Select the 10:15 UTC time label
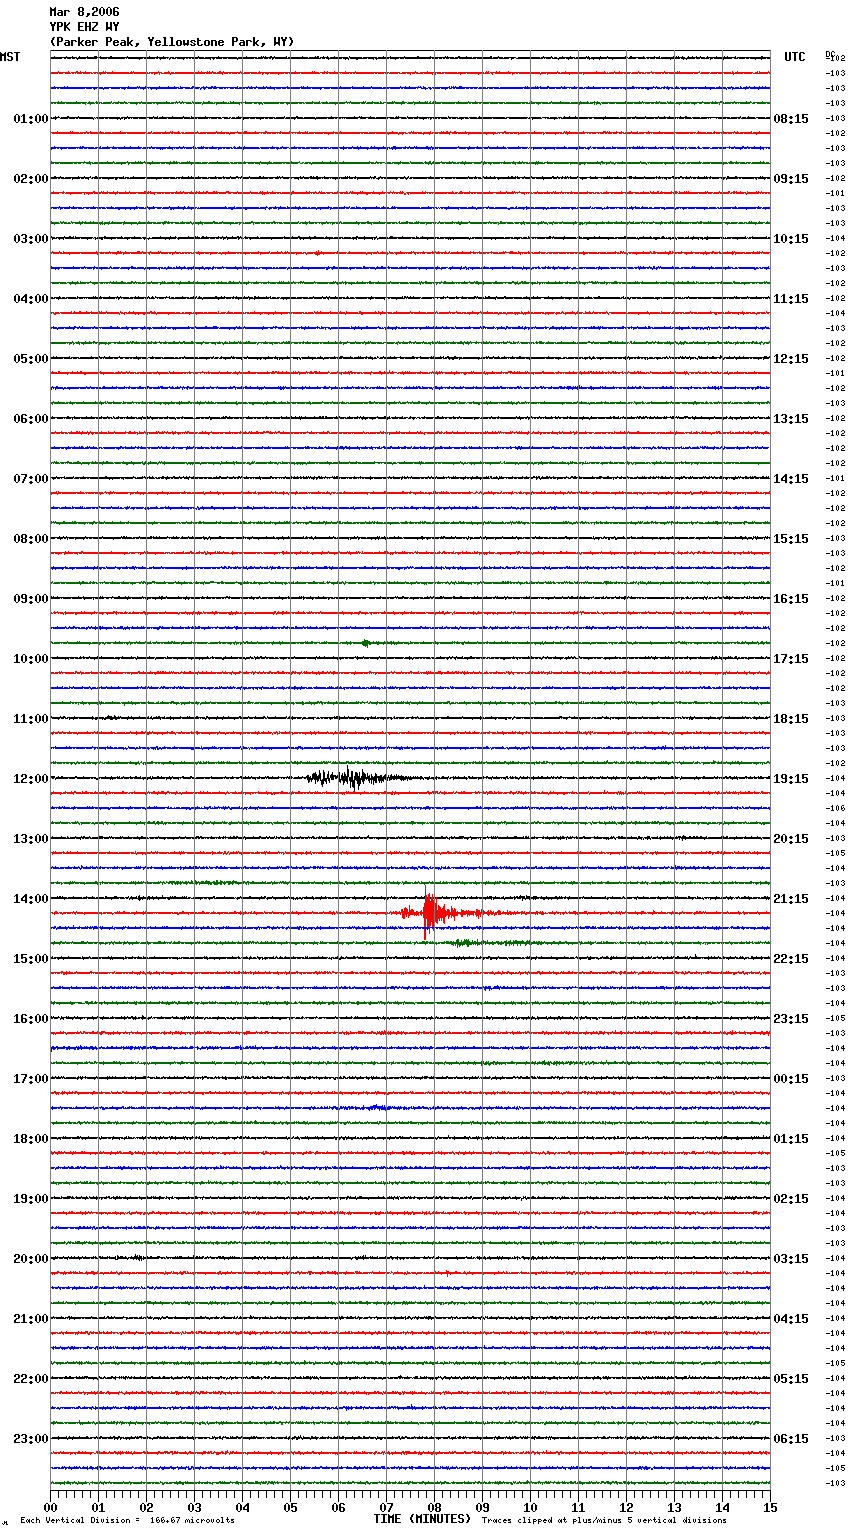This screenshot has height=1534, width=850. 791,239
